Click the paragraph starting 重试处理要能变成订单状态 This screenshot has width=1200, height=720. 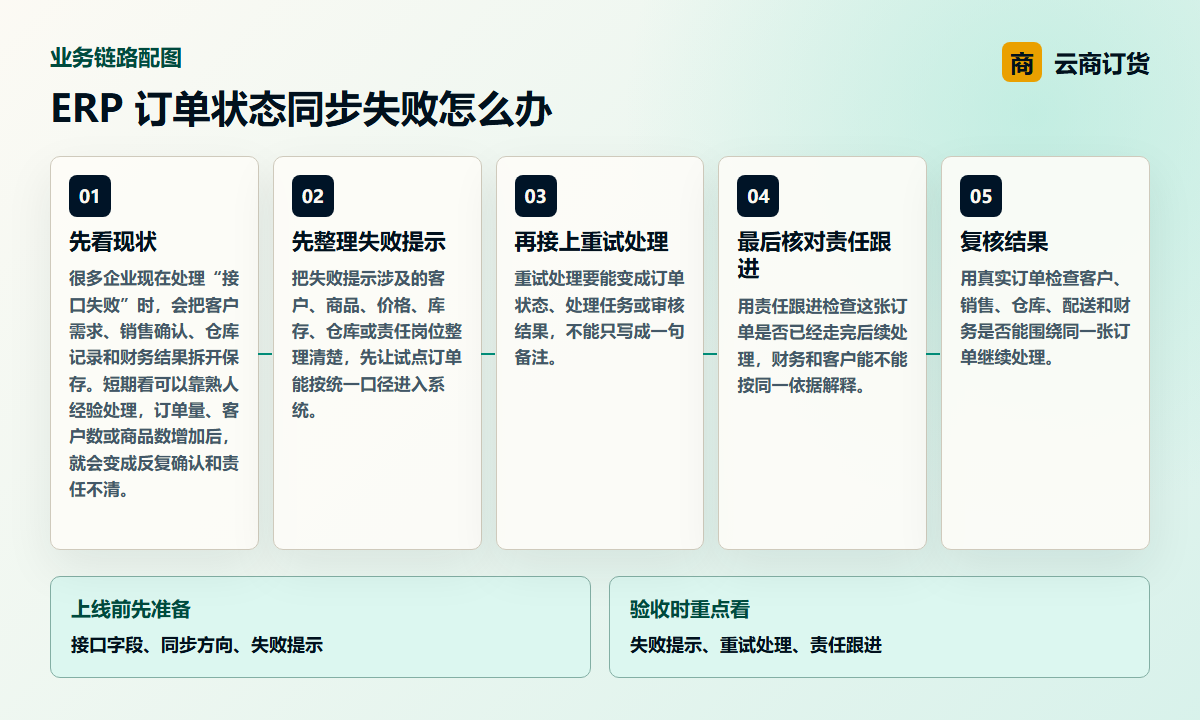pyautogui.click(x=600, y=318)
